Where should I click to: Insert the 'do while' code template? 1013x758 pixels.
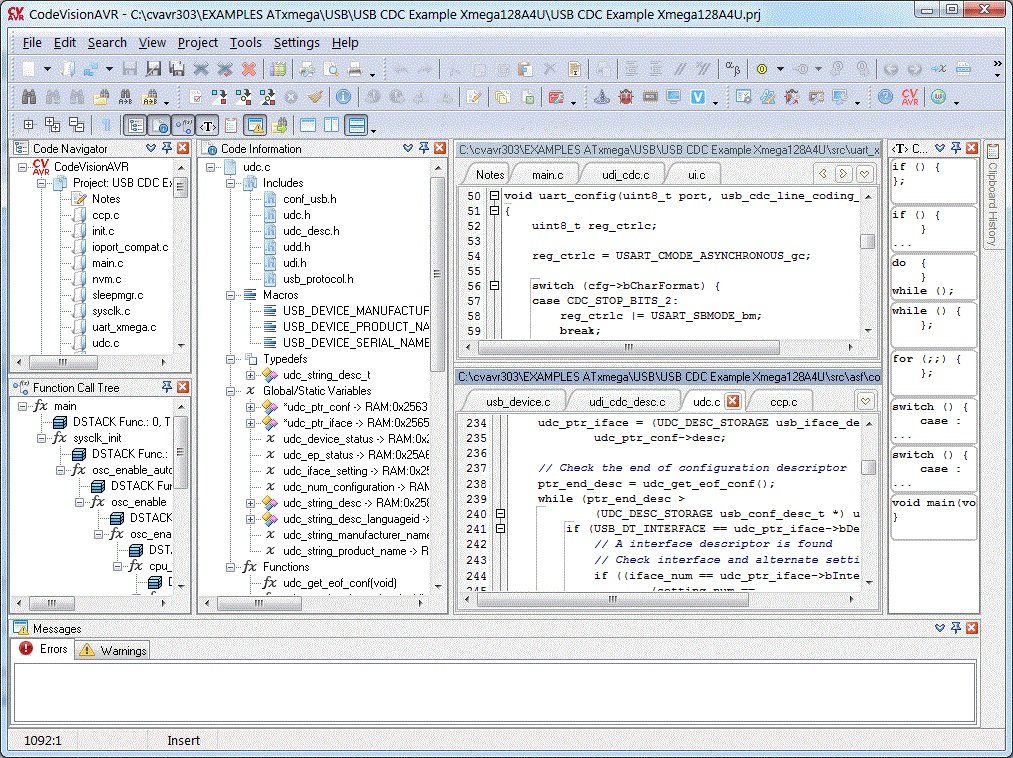[x=933, y=277]
